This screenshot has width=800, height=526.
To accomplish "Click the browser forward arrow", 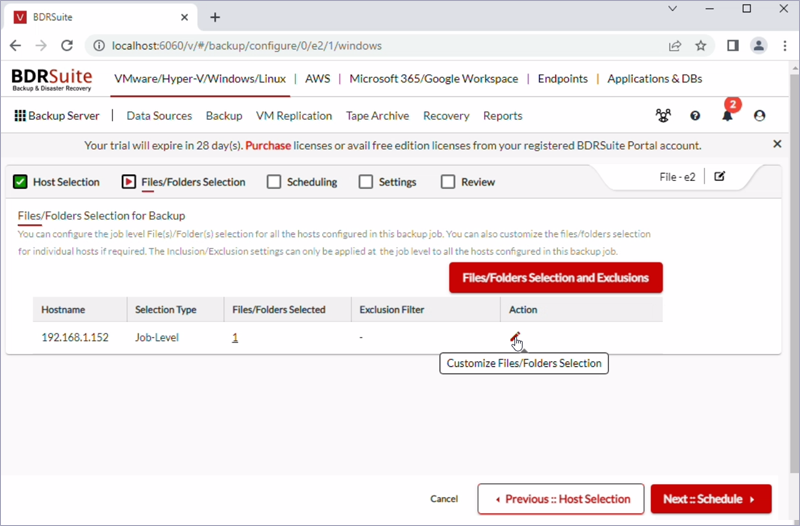I will click(x=41, y=45).
